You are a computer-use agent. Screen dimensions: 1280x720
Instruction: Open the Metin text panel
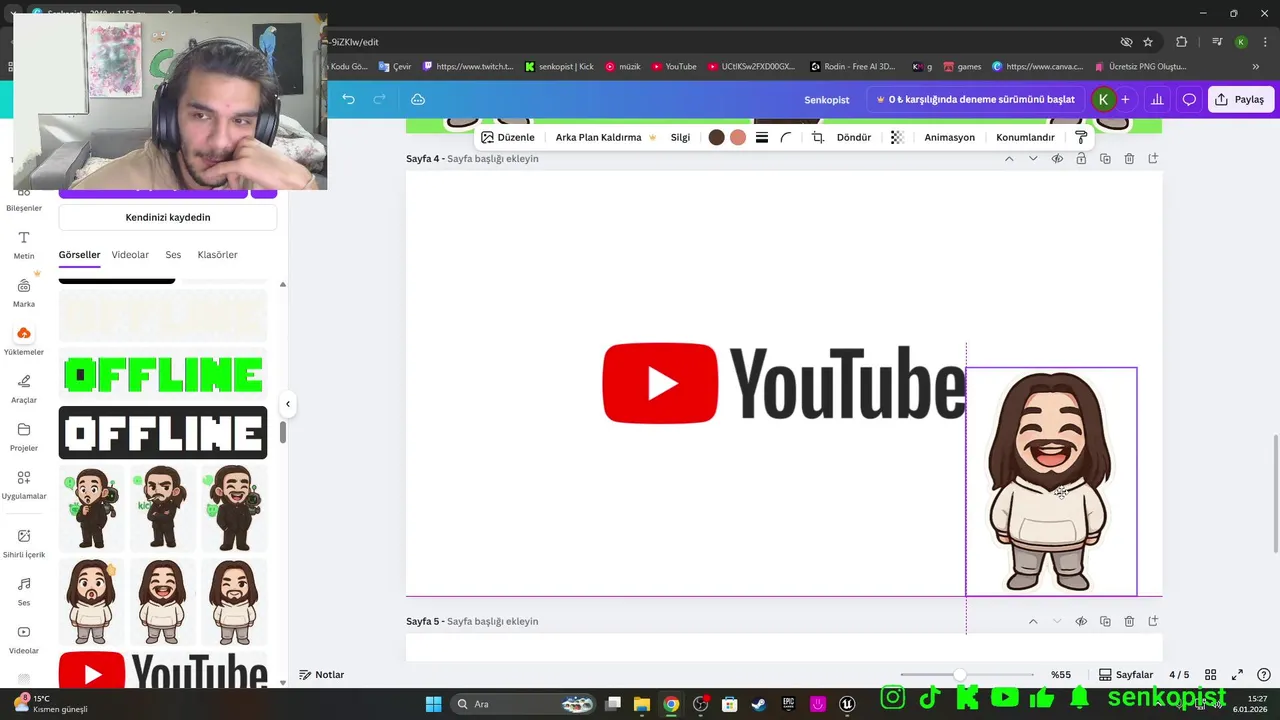pyautogui.click(x=24, y=244)
